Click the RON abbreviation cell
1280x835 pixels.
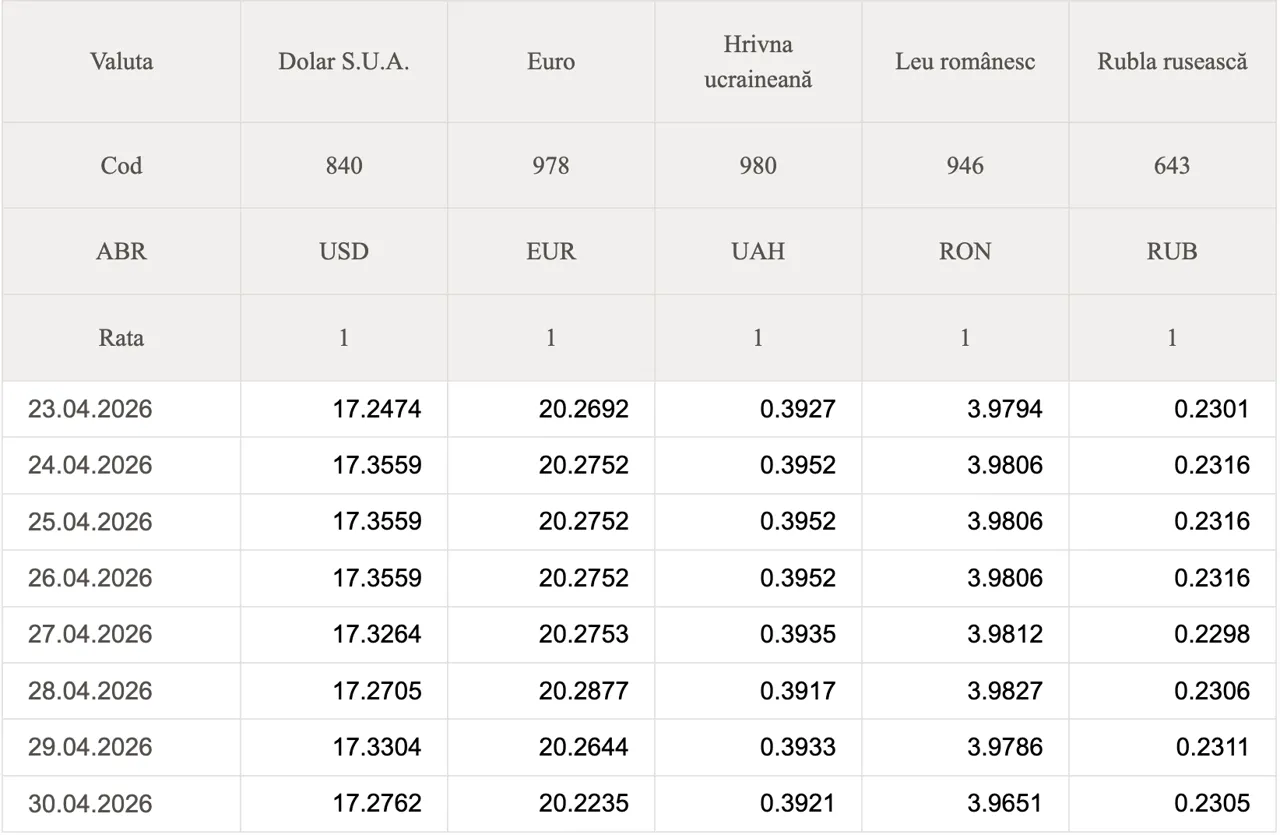click(x=965, y=251)
